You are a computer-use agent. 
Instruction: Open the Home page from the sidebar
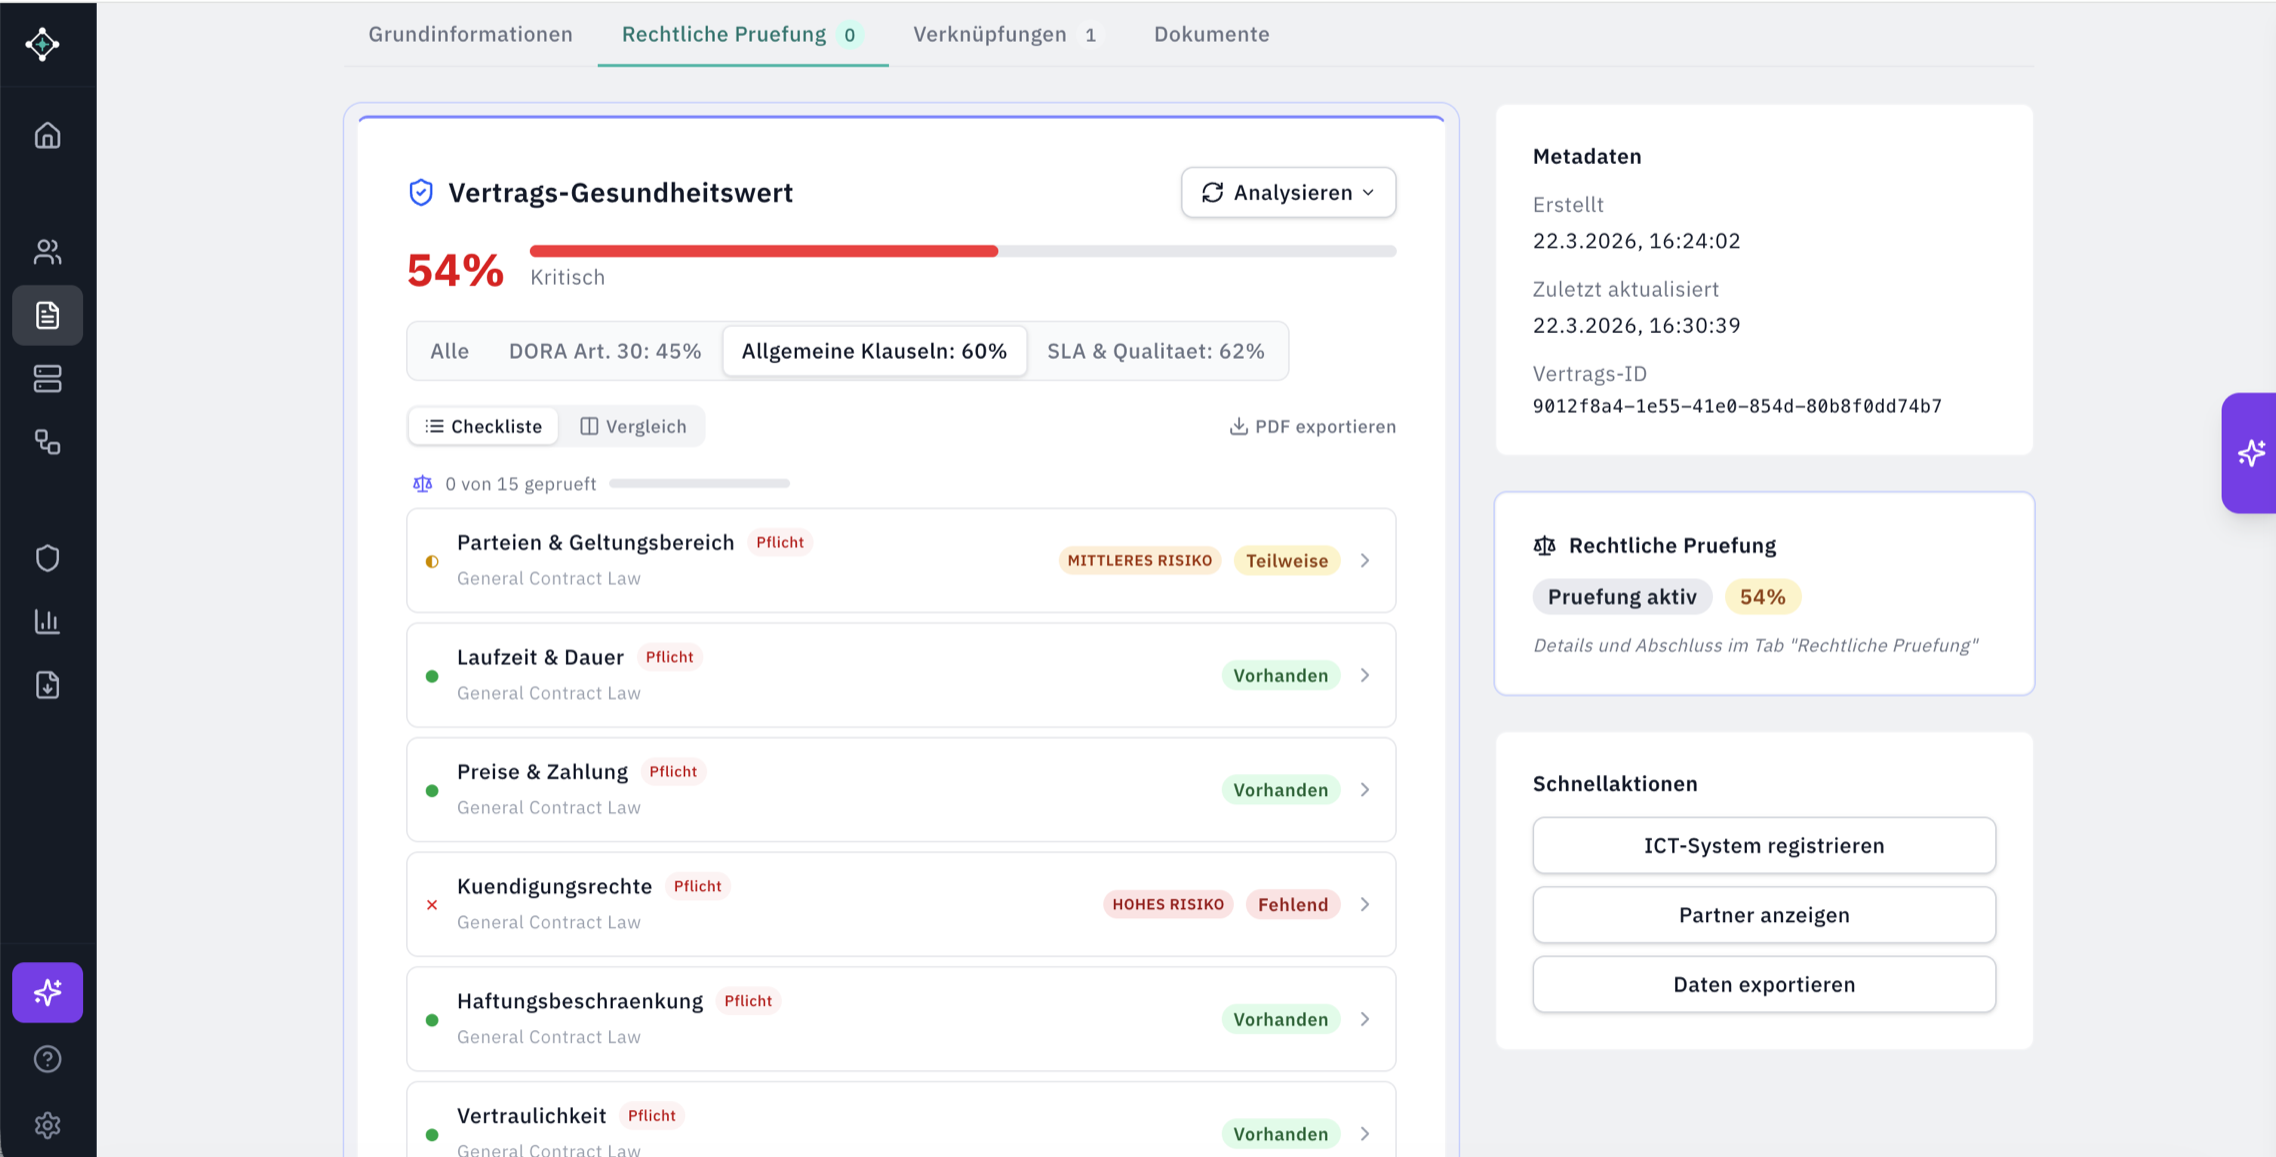pyautogui.click(x=47, y=136)
